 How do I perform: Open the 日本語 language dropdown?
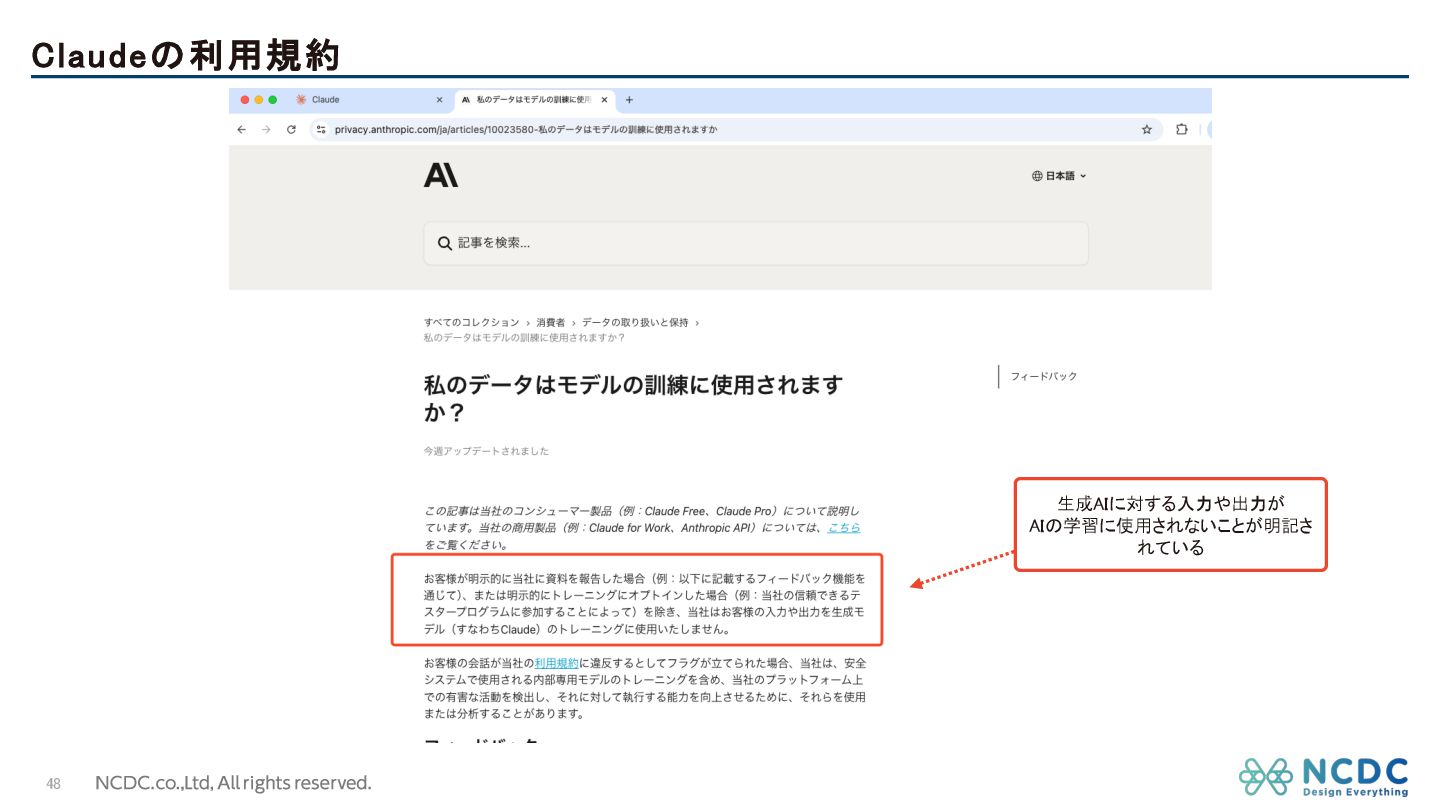1059,176
